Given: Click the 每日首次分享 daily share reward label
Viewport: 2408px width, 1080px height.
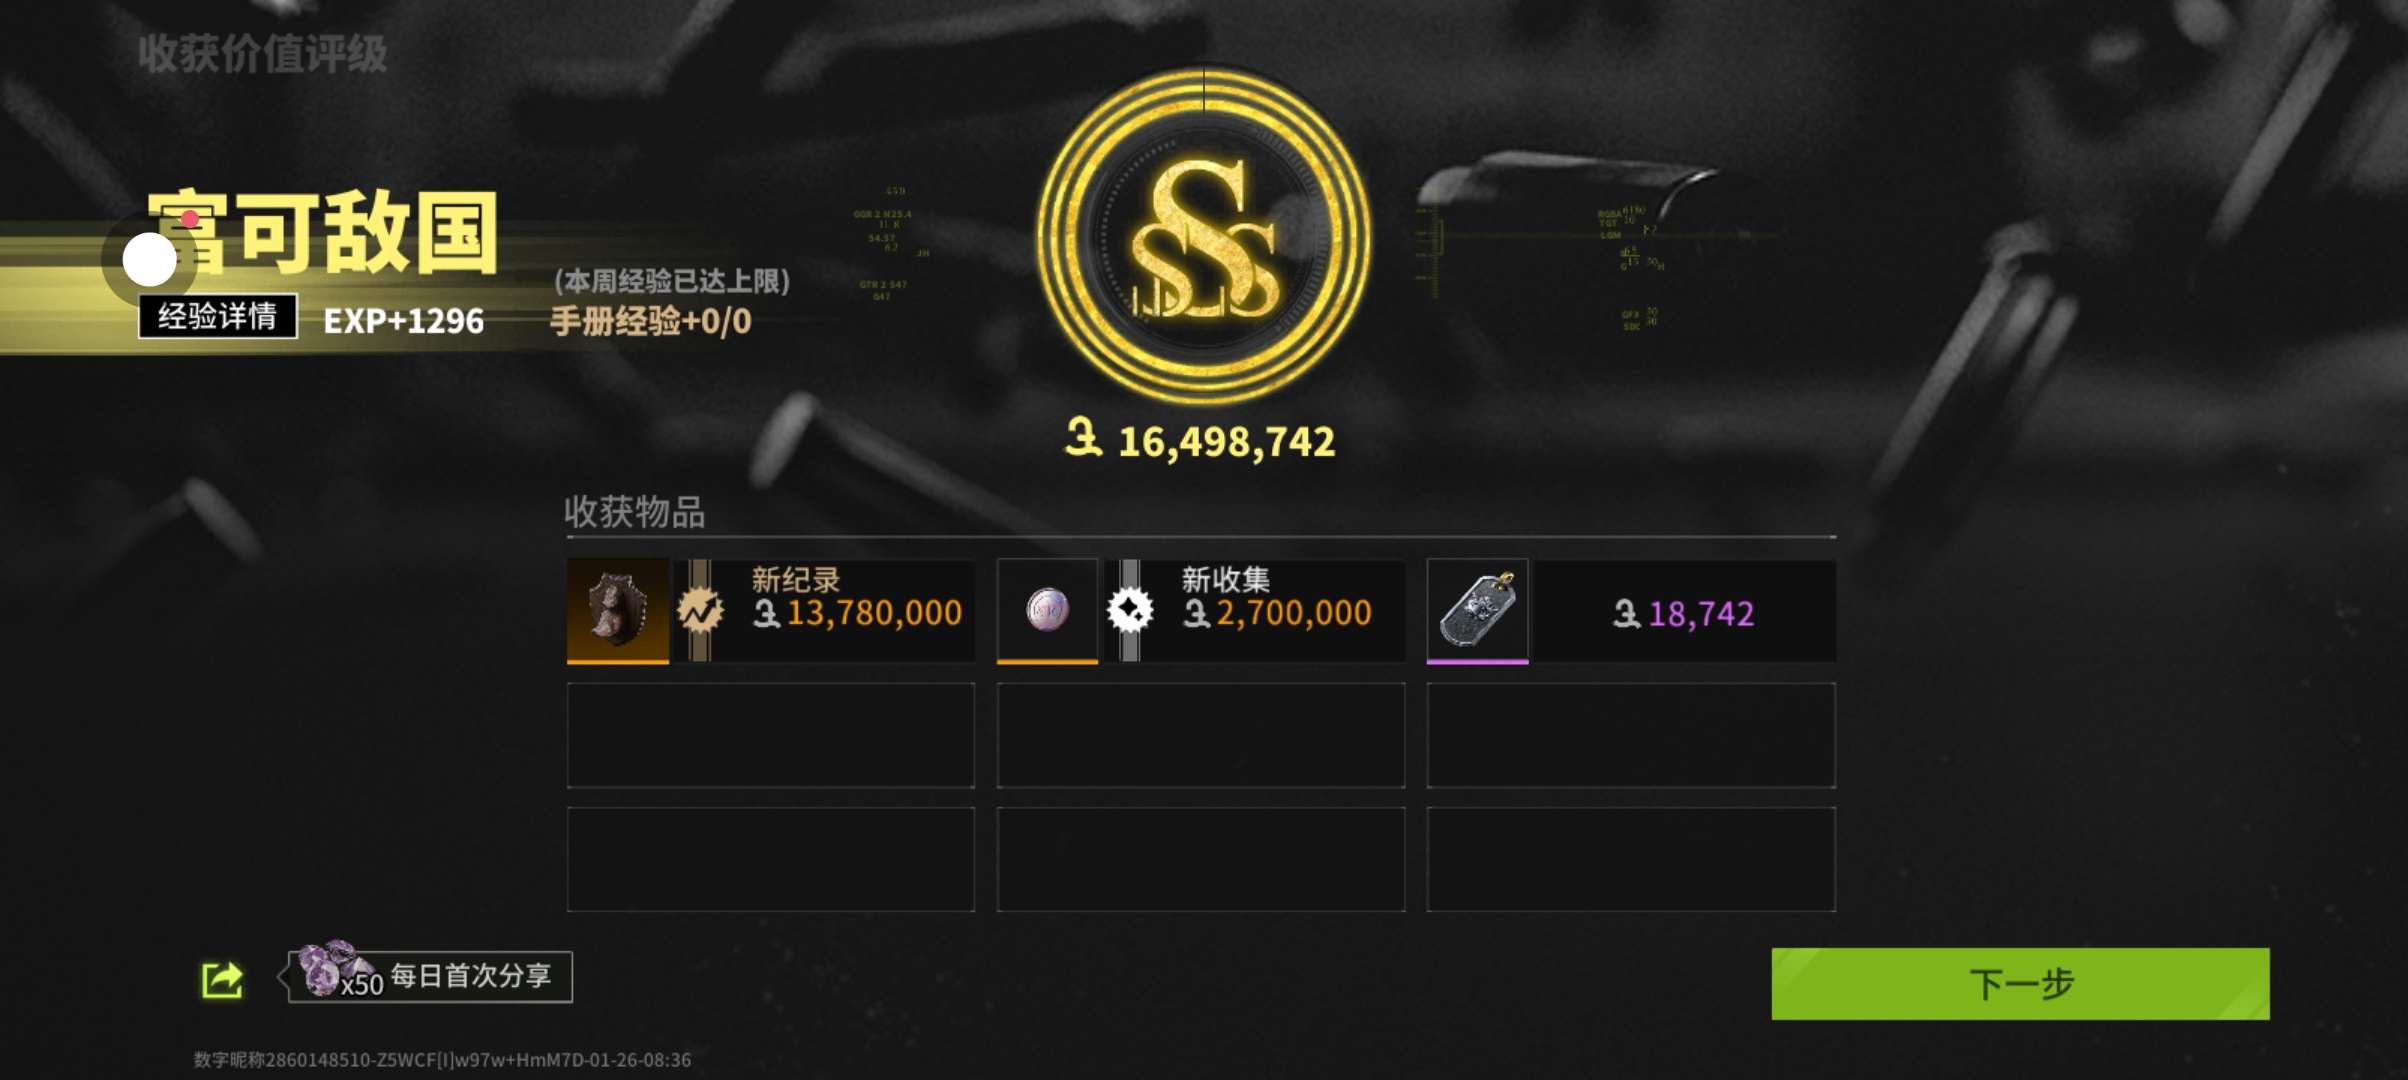Looking at the screenshot, I should pos(470,976).
